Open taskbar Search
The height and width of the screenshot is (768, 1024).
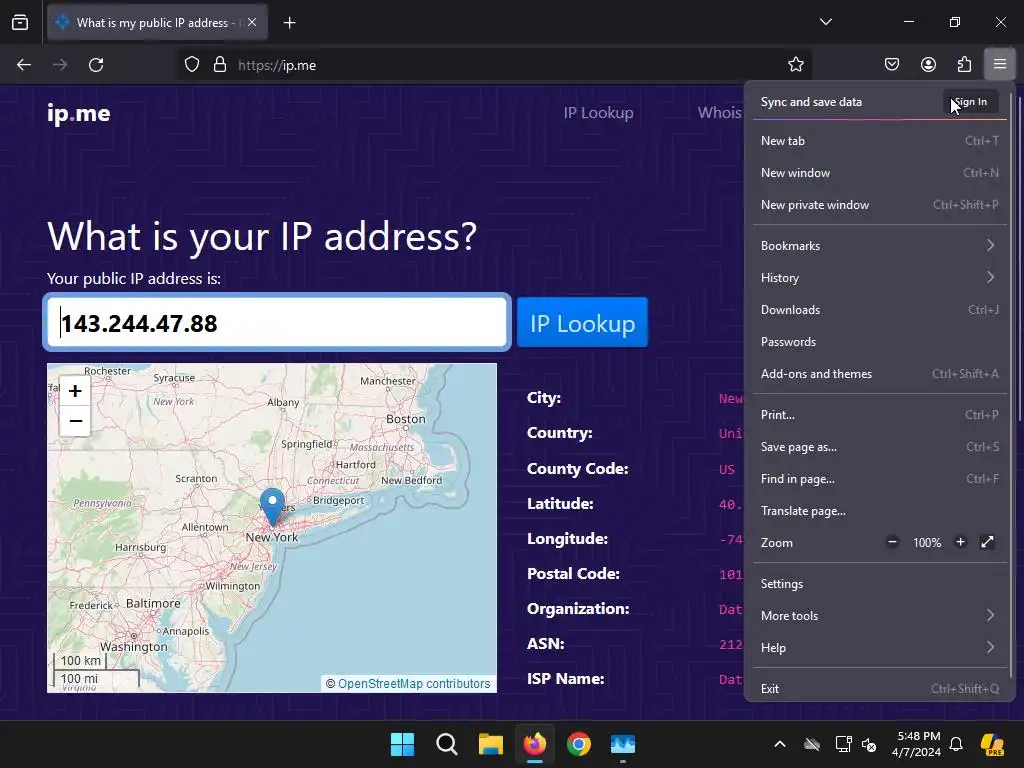pos(447,744)
